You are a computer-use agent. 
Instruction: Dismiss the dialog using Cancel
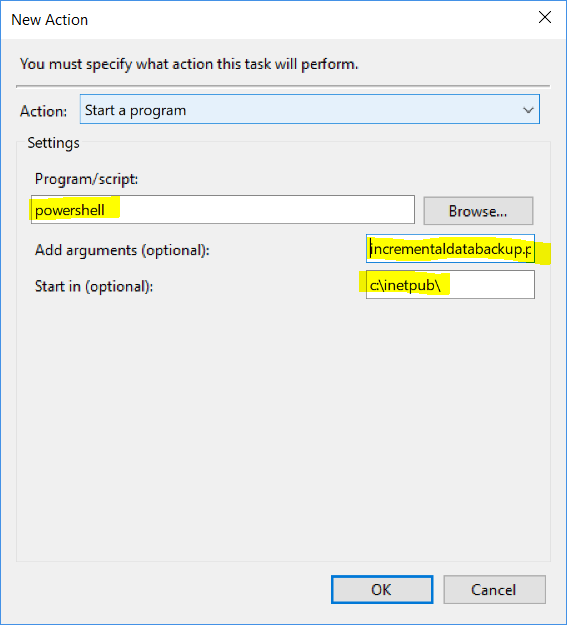click(494, 590)
